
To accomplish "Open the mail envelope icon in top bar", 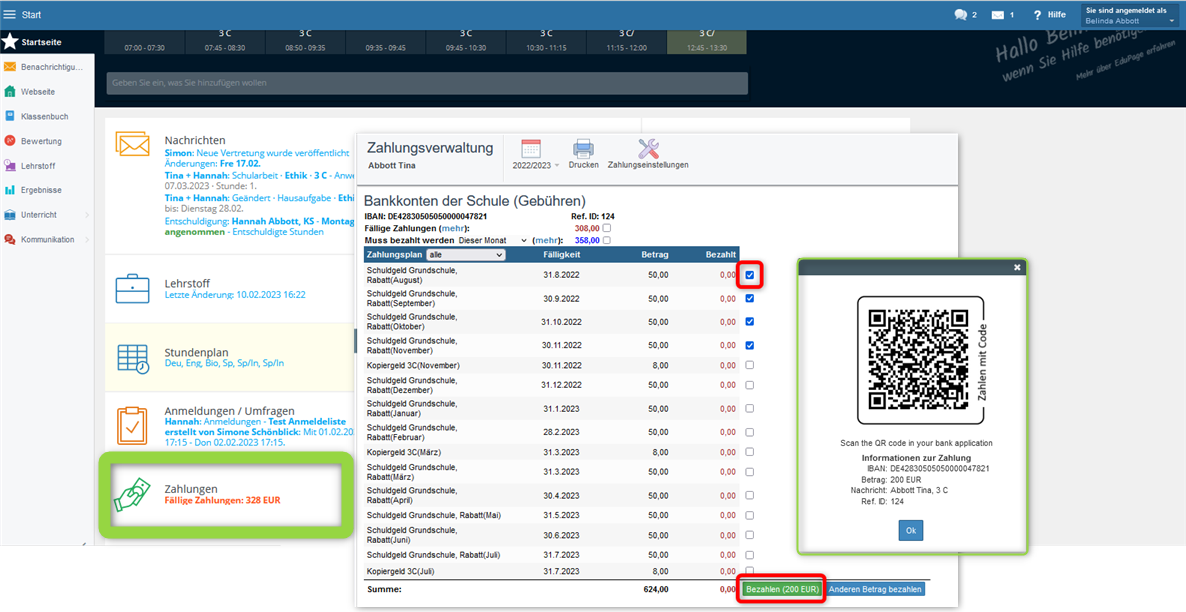I will 998,14.
